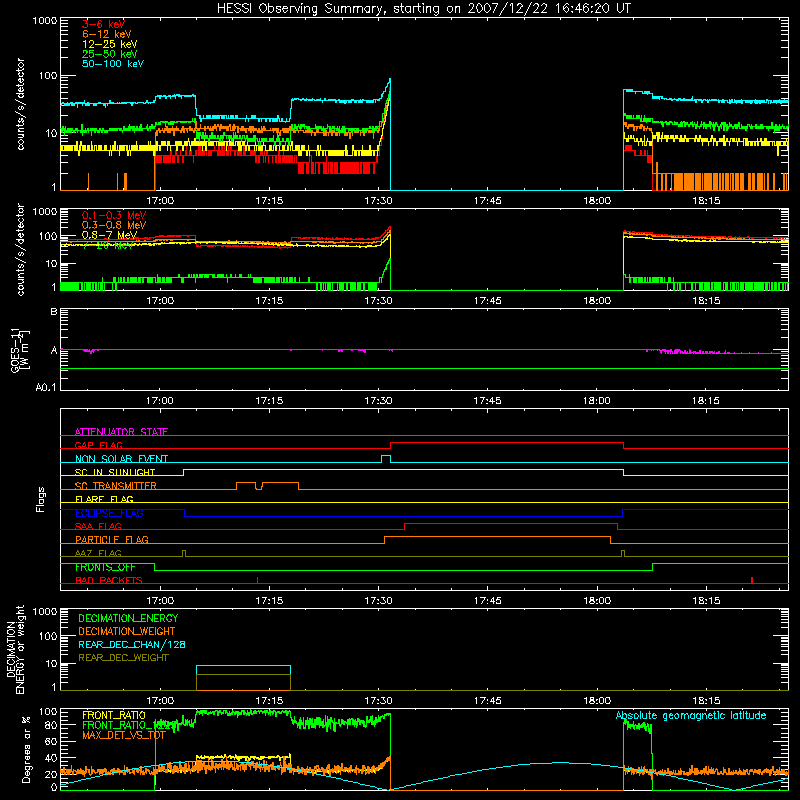Click 18:00 tick label under the Flags panel
This screenshot has height=800, width=800.
[597, 601]
